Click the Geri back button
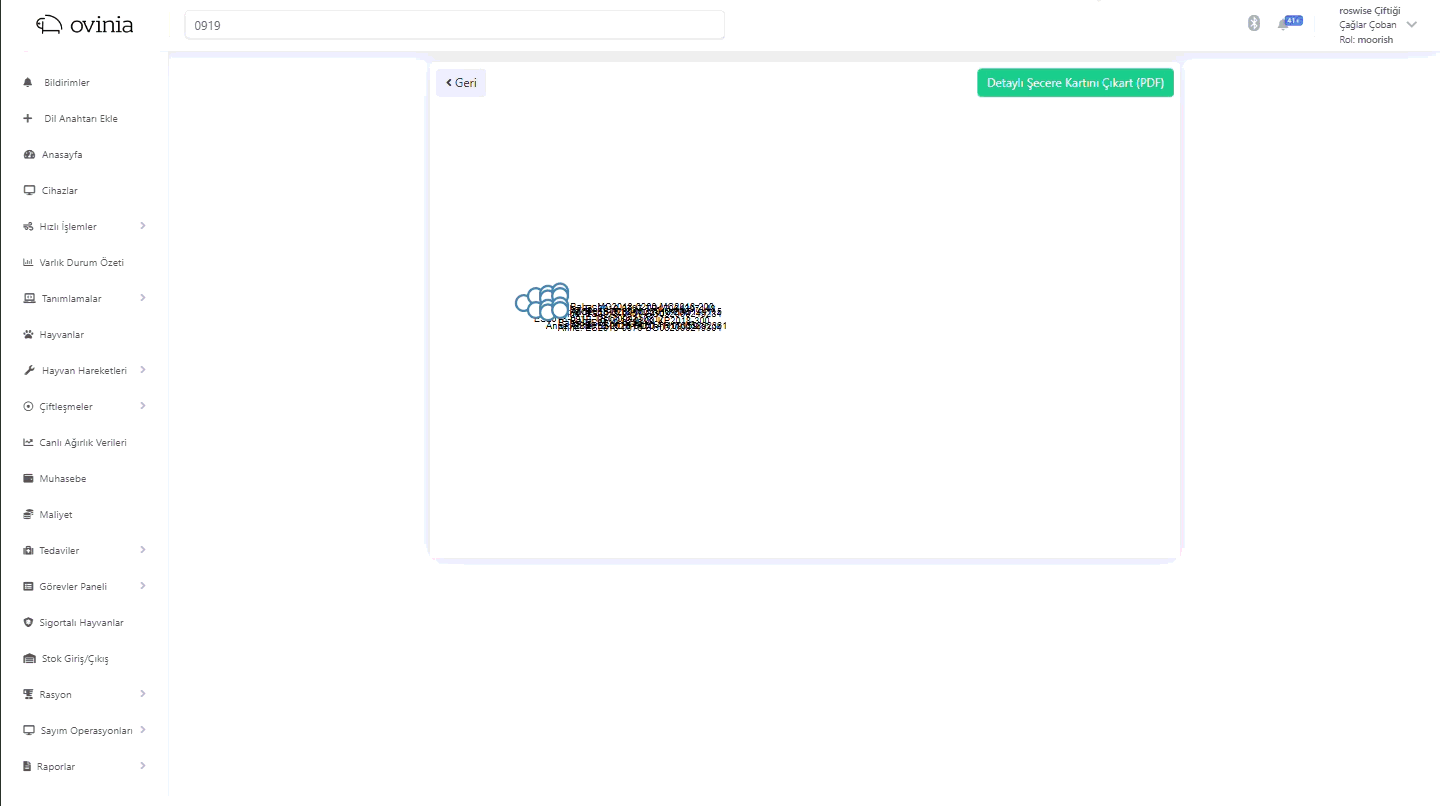Image resolution: width=1440 pixels, height=806 pixels. (x=461, y=83)
